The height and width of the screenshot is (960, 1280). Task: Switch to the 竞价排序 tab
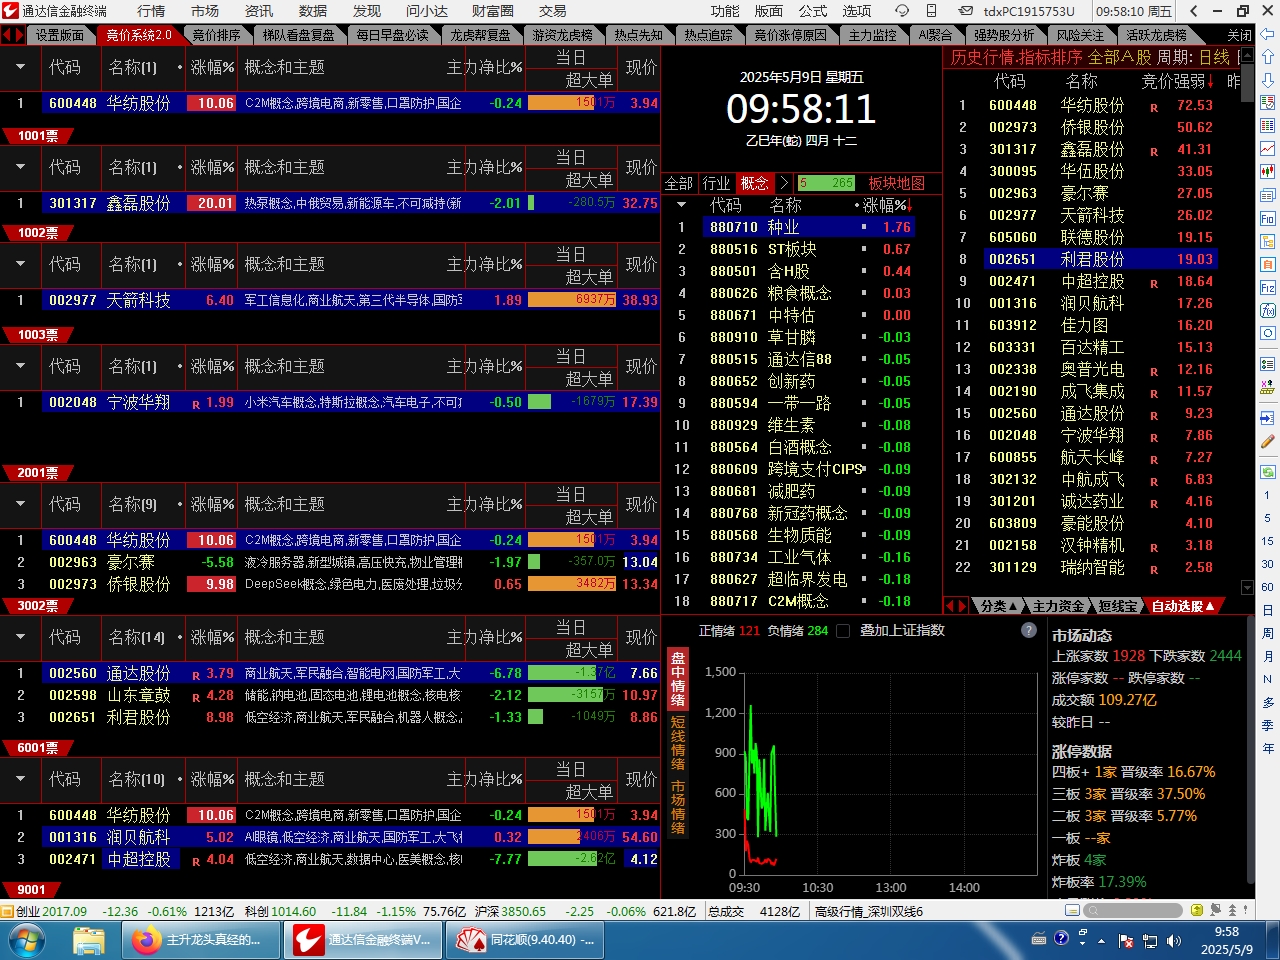216,34
